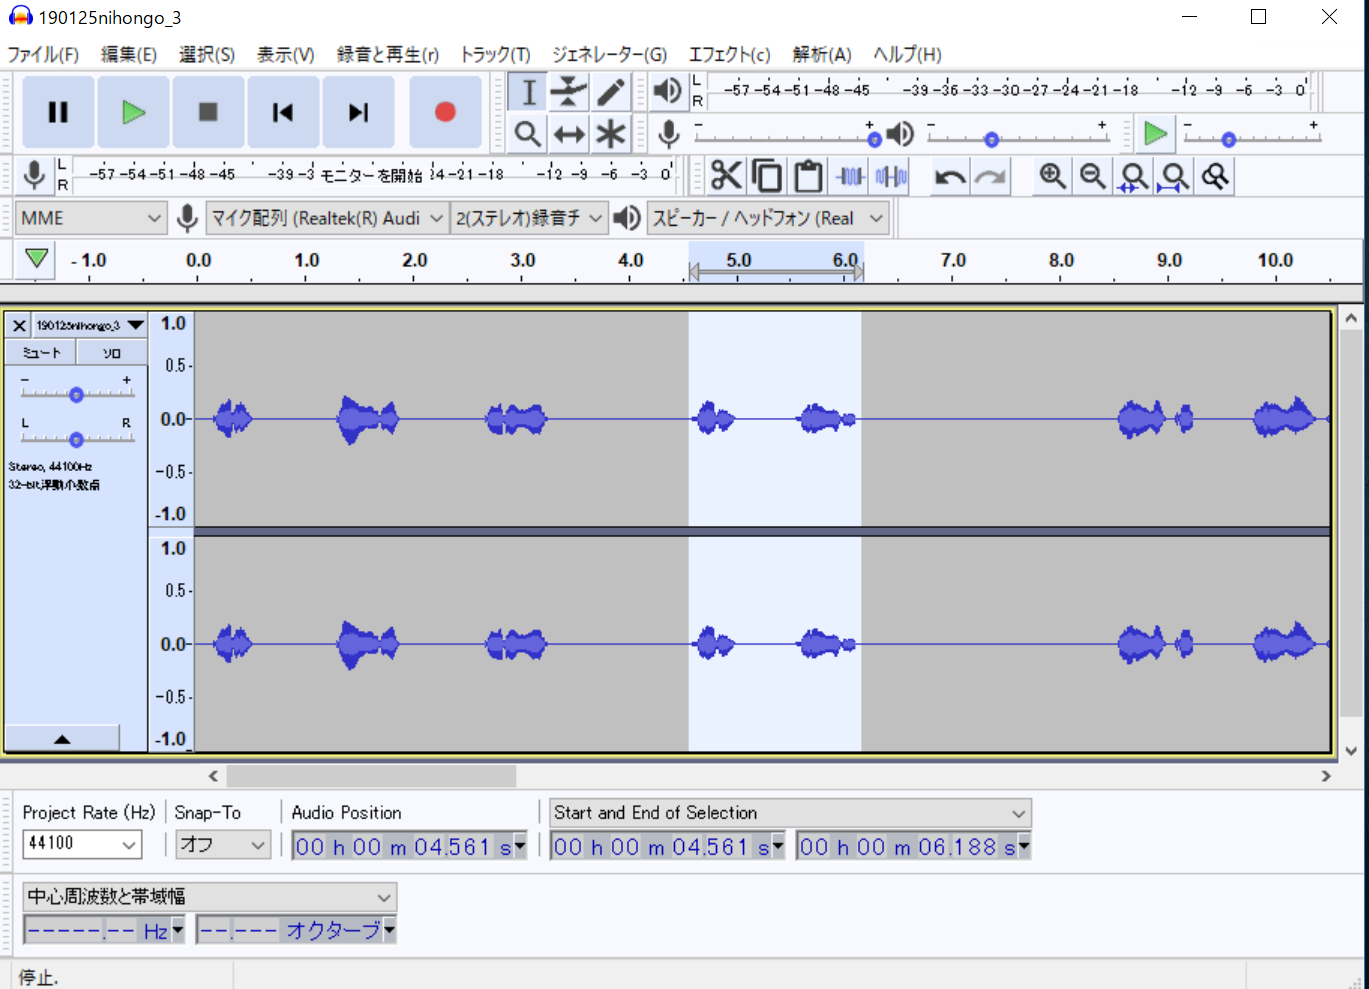The height and width of the screenshot is (989, 1369).
Task: Redo the last undone edit
Action: [990, 176]
